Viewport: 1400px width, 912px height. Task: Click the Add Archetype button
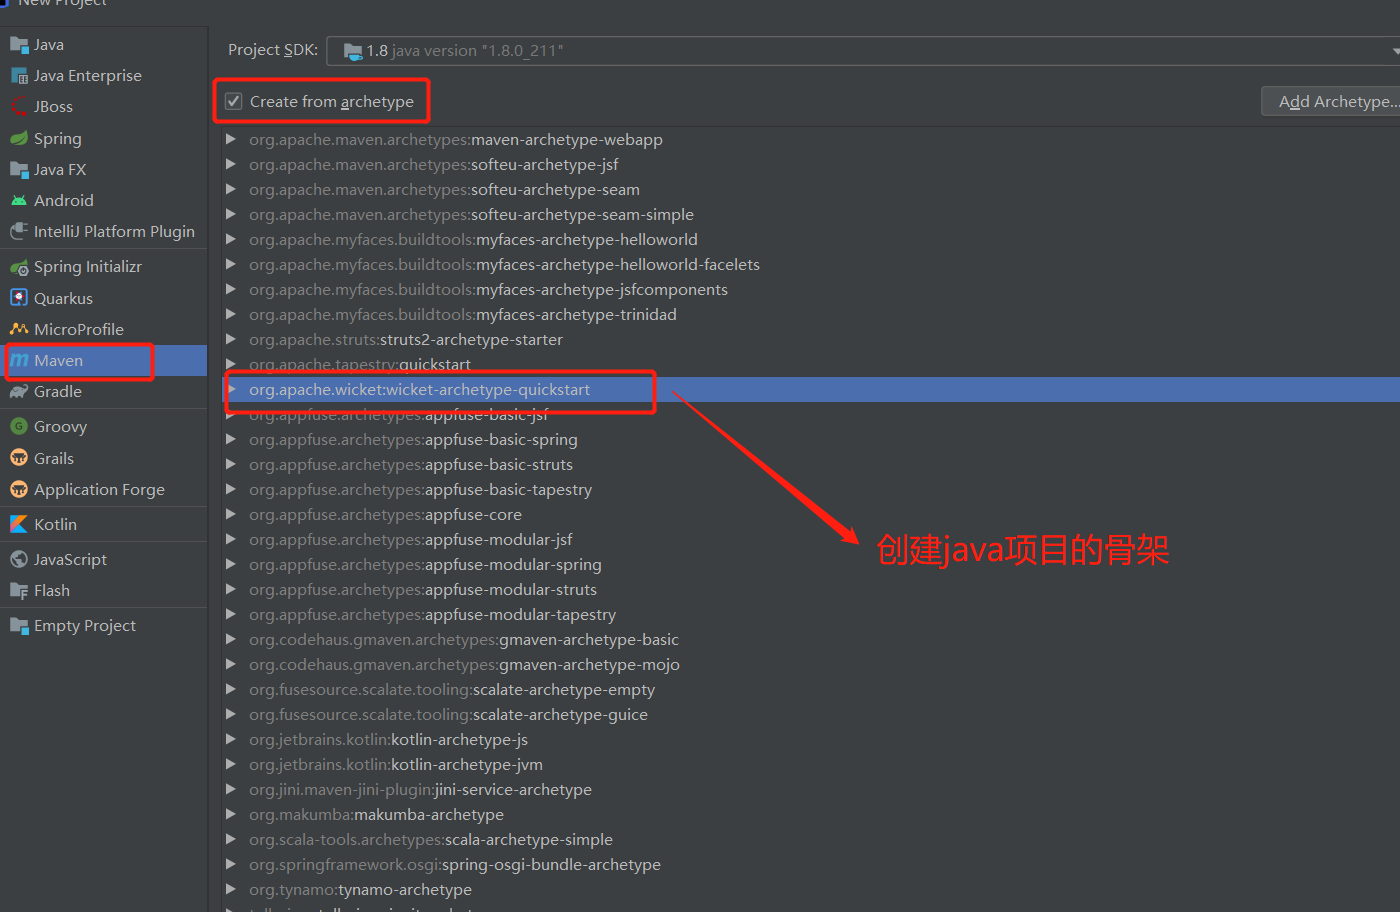pos(1332,101)
